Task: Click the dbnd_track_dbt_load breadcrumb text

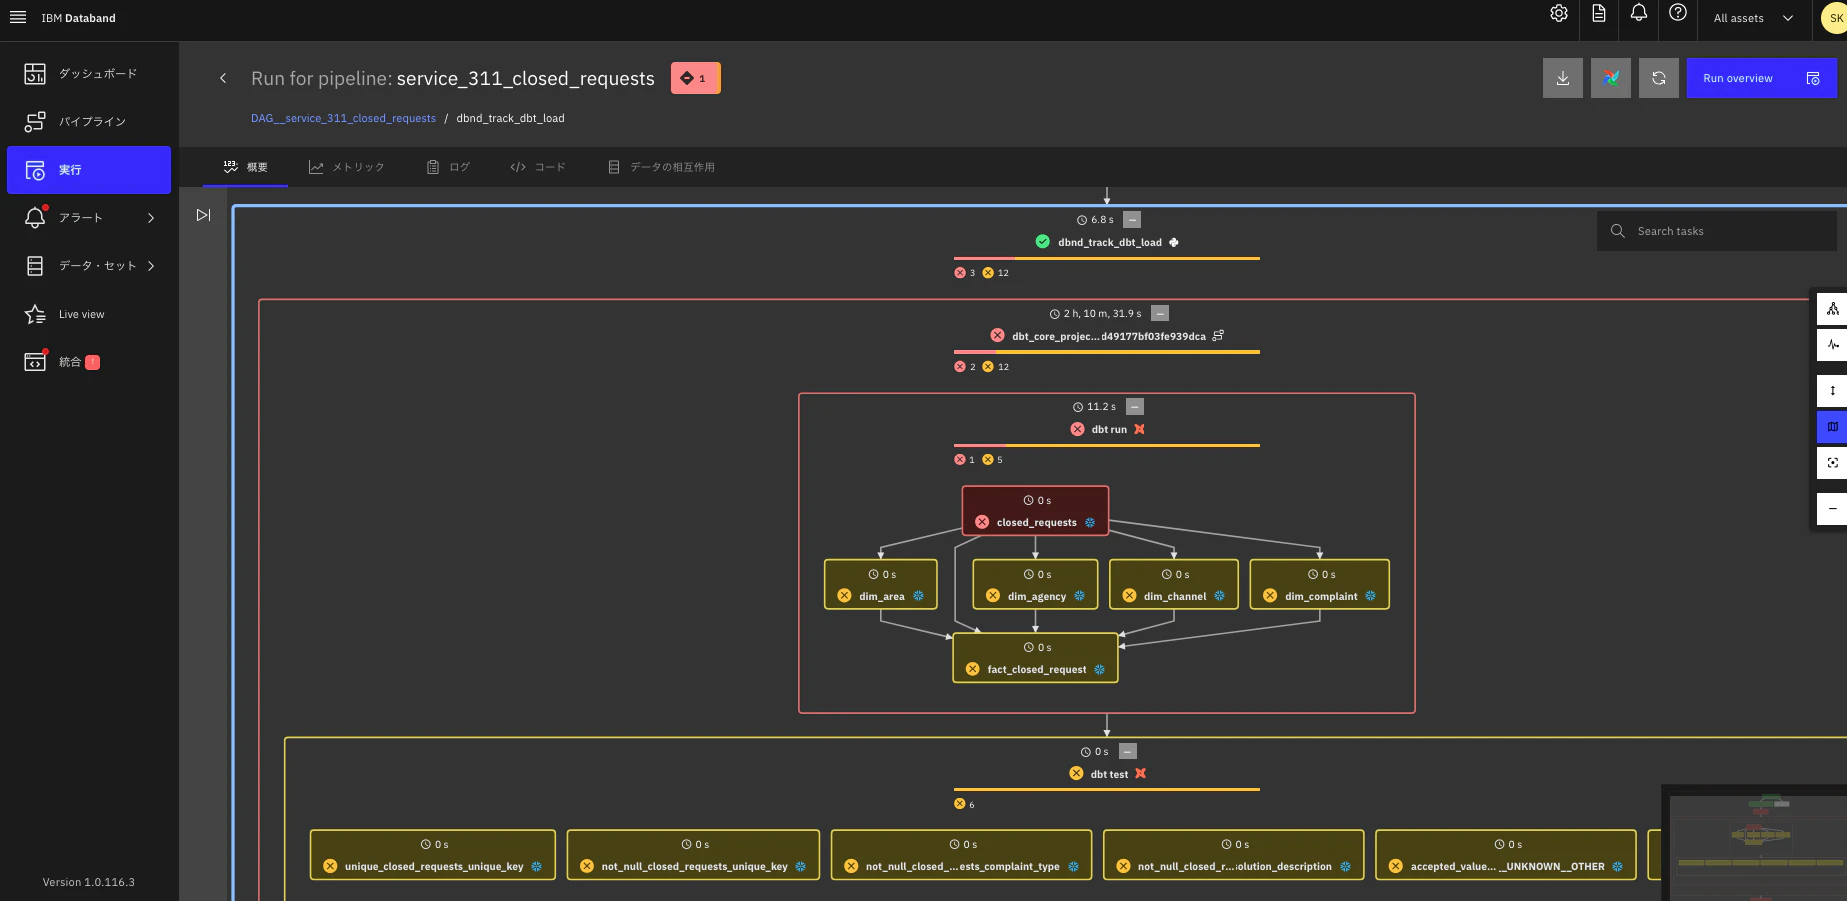Action: coord(510,118)
